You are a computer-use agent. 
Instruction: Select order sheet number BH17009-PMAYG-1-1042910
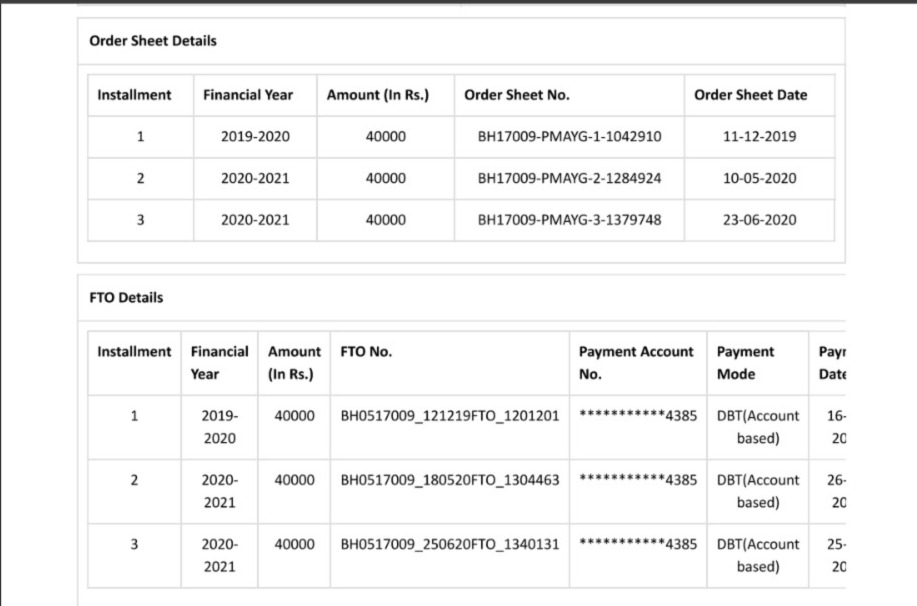coord(569,136)
